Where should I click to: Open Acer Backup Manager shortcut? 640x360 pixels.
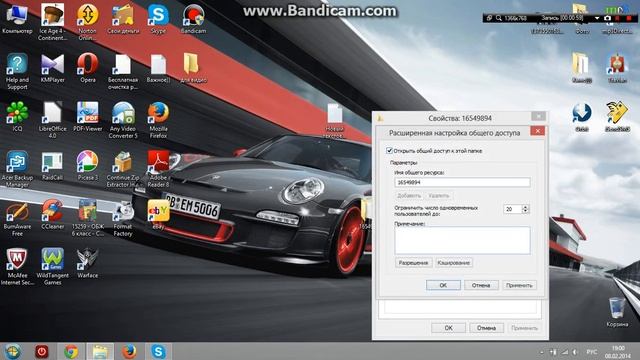click(x=17, y=169)
